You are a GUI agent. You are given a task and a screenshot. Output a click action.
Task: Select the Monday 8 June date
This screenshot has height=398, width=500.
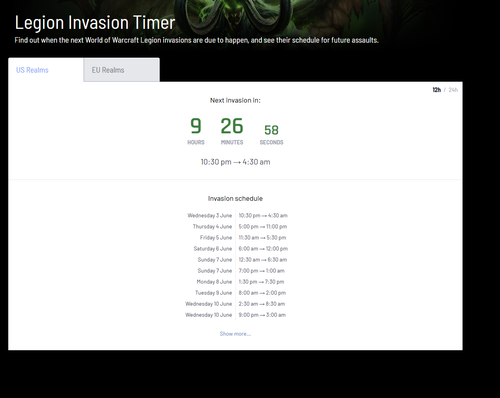214,282
